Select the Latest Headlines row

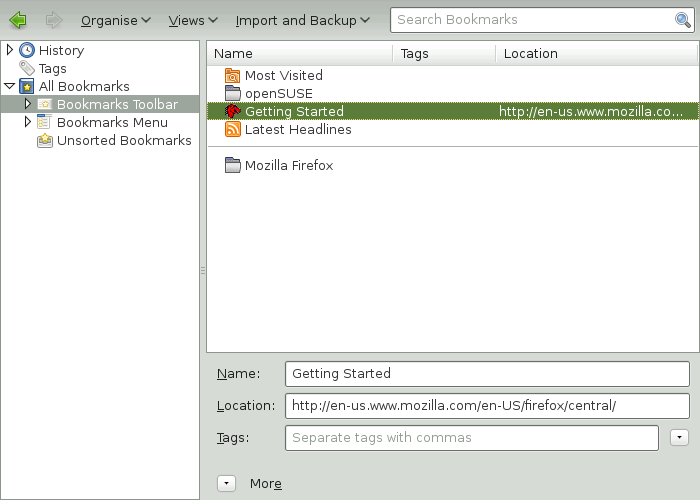(453, 129)
